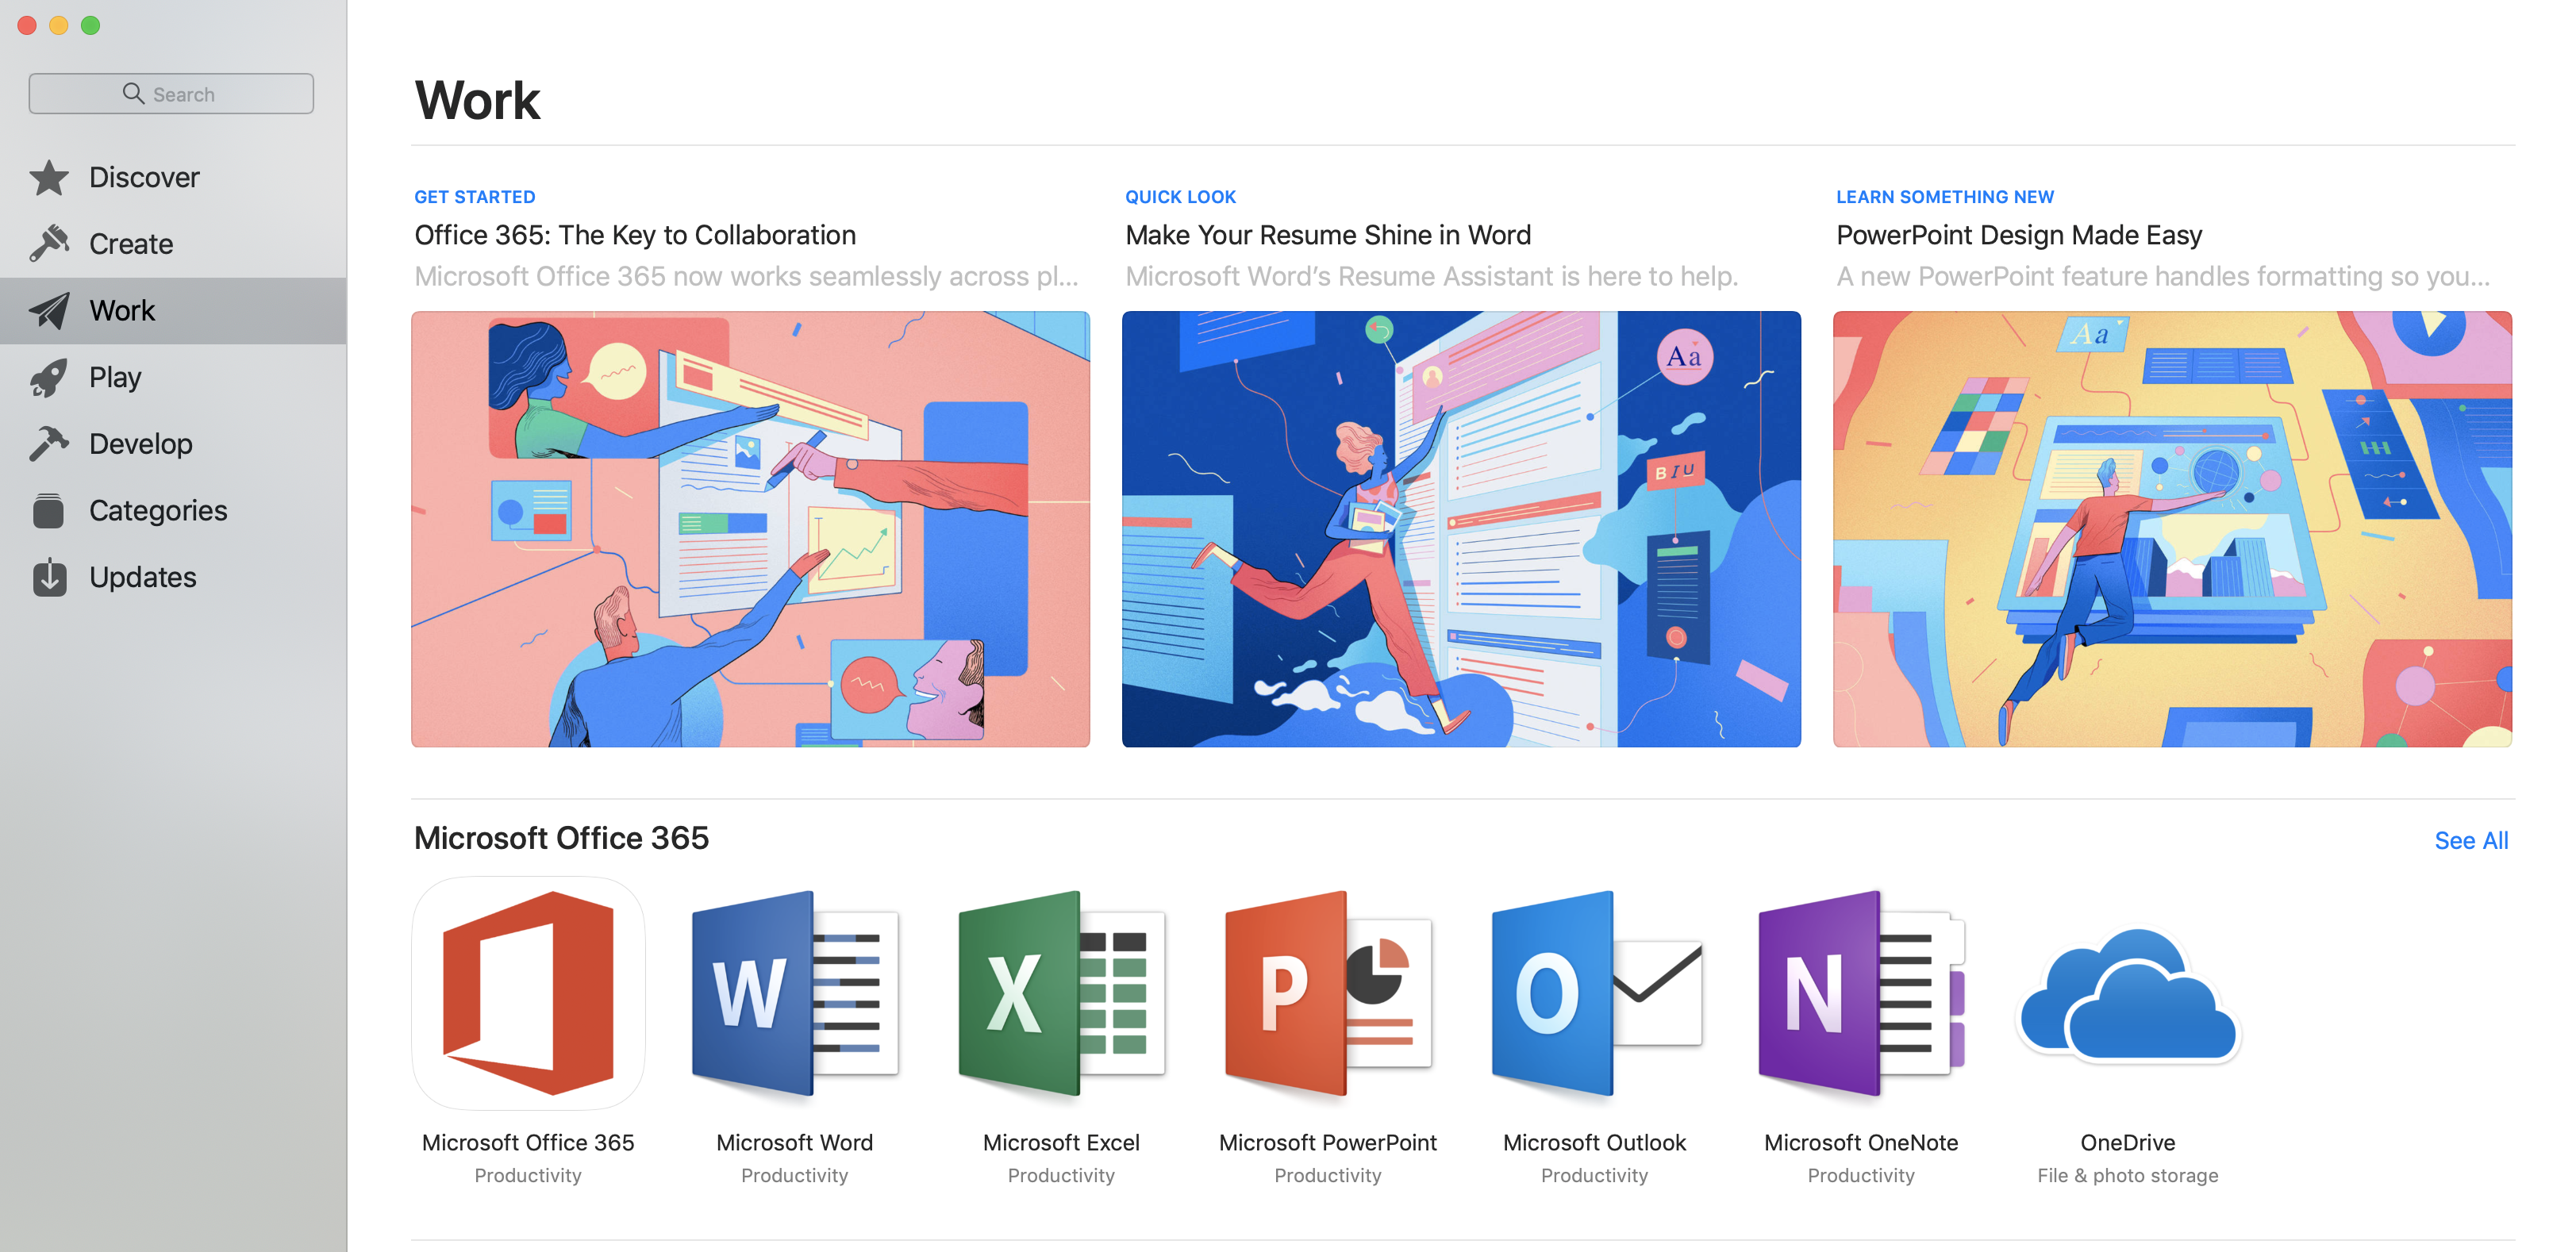Select Play category in sidebar
The width and height of the screenshot is (2576, 1252).
point(115,376)
